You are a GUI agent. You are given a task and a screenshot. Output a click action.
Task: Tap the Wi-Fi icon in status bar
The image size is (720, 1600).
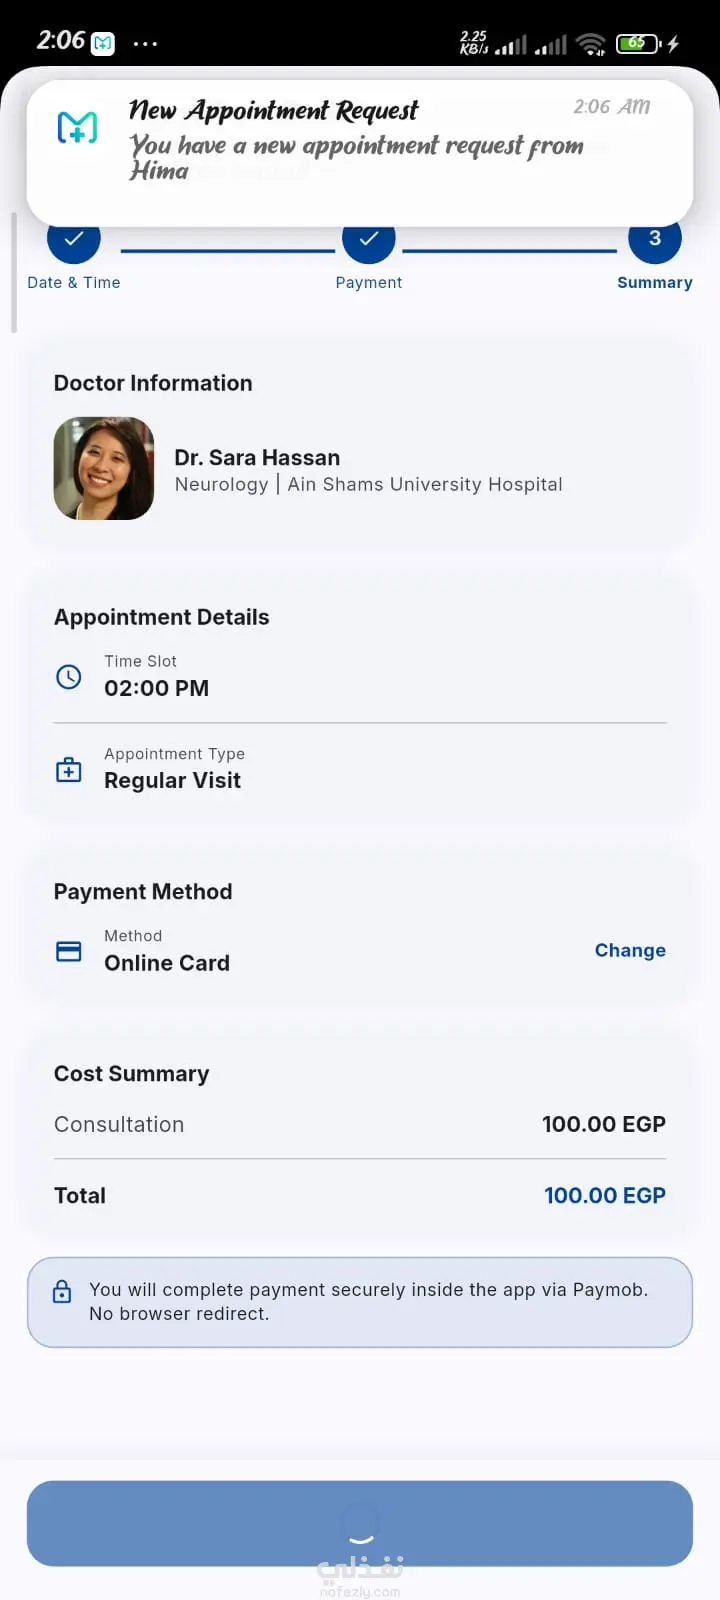[x=591, y=43]
